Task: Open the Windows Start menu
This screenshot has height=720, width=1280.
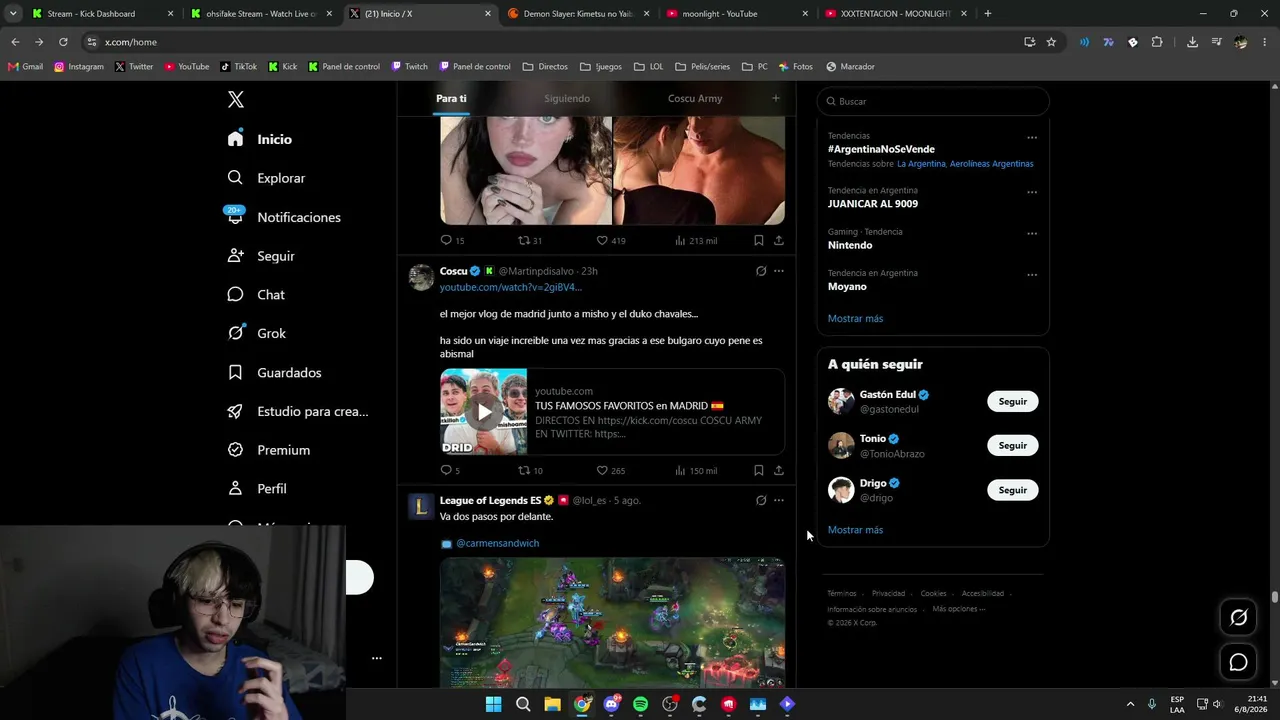Action: (493, 704)
